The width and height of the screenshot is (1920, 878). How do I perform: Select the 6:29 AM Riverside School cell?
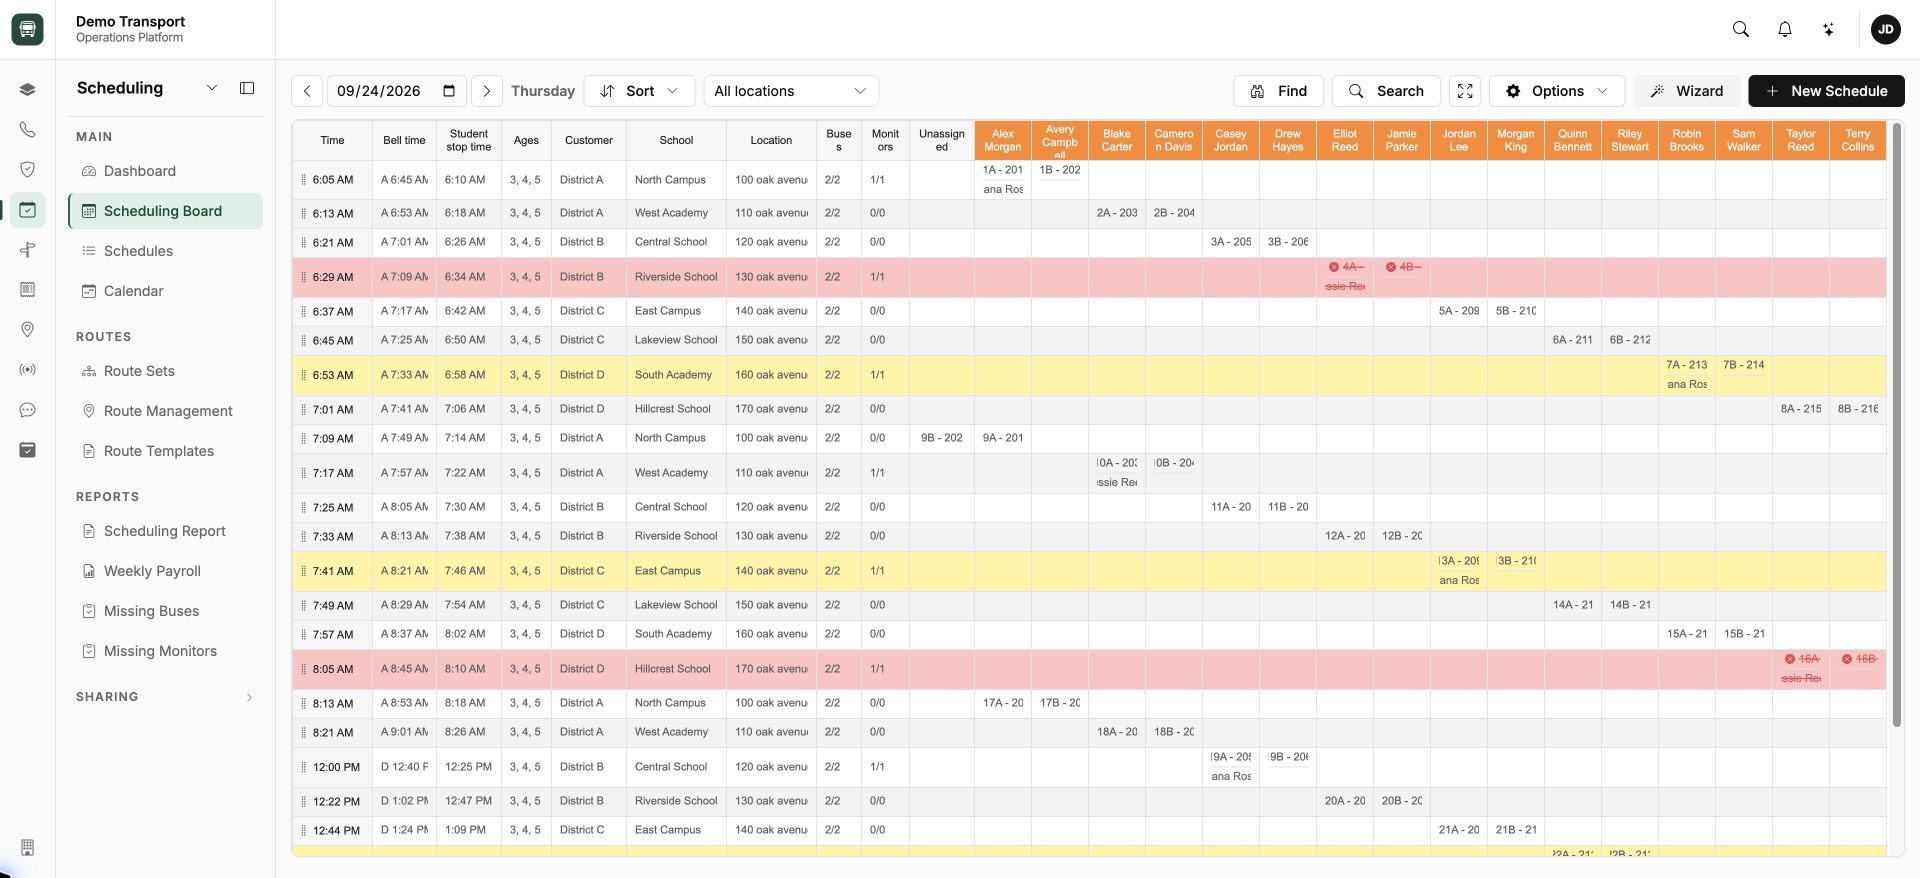[x=676, y=277]
